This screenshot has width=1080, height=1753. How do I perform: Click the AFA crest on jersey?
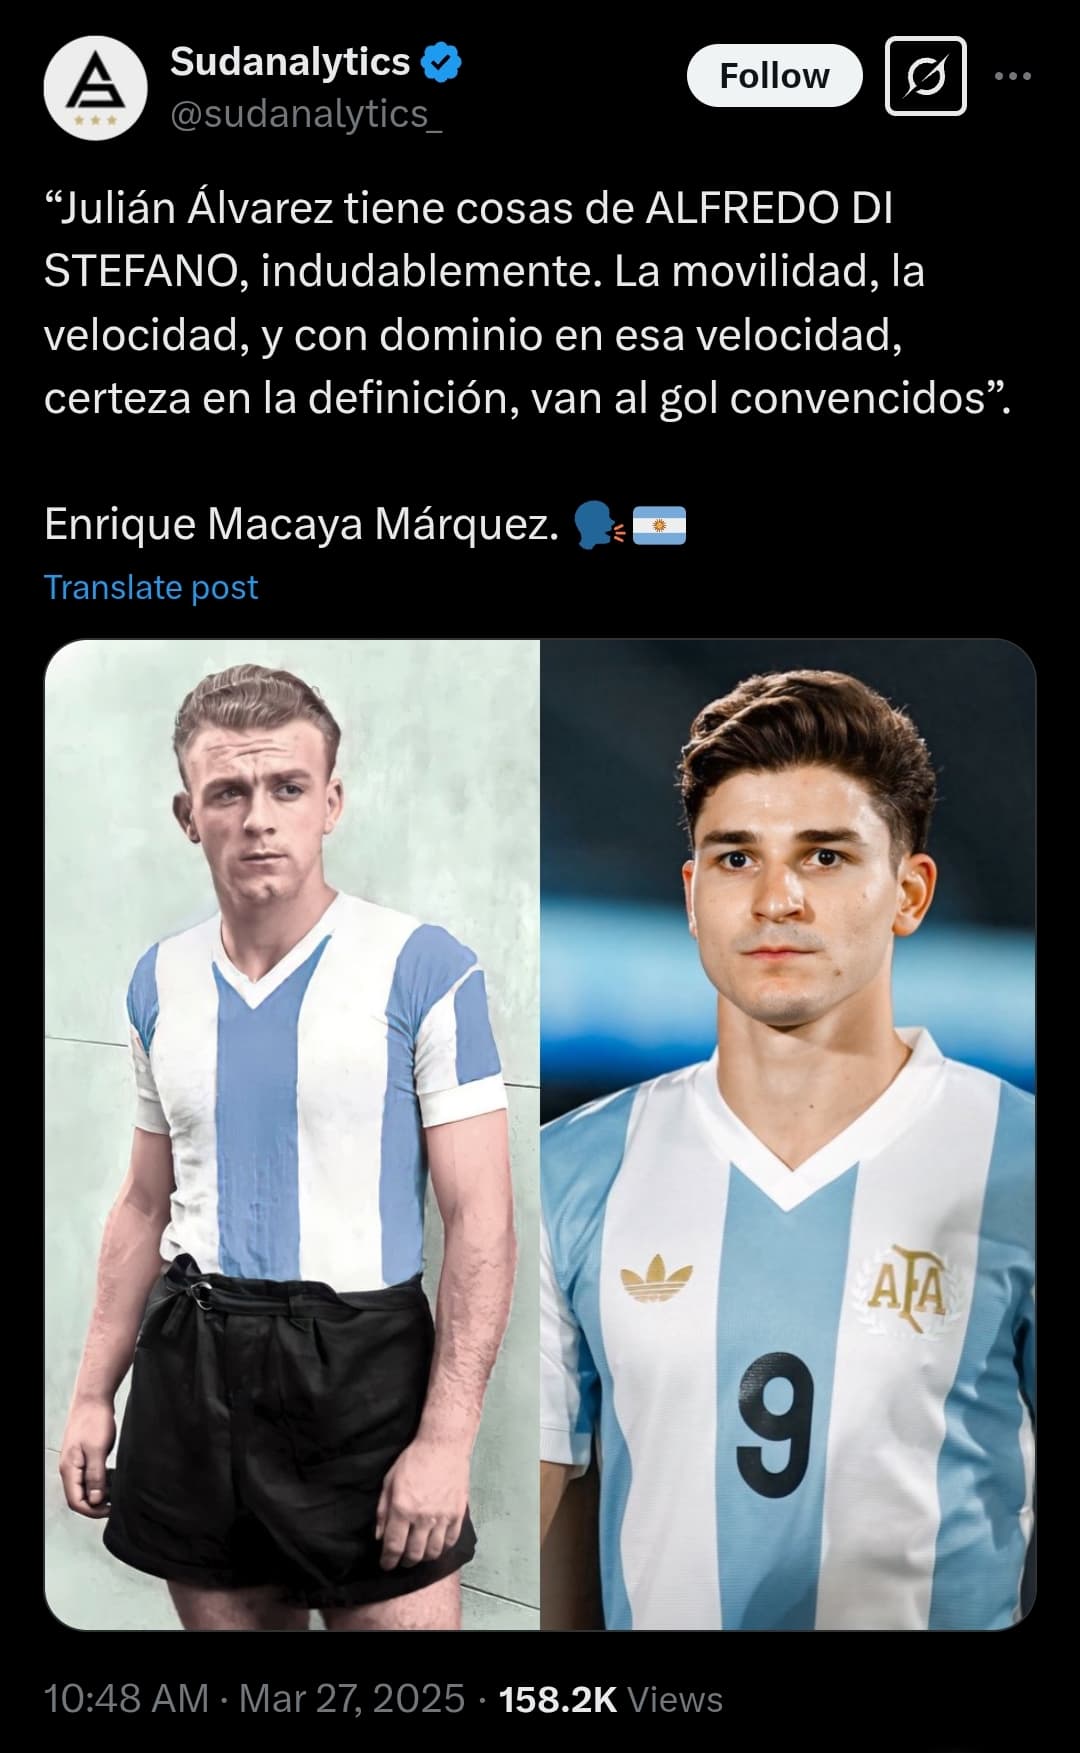pyautogui.click(x=905, y=1287)
